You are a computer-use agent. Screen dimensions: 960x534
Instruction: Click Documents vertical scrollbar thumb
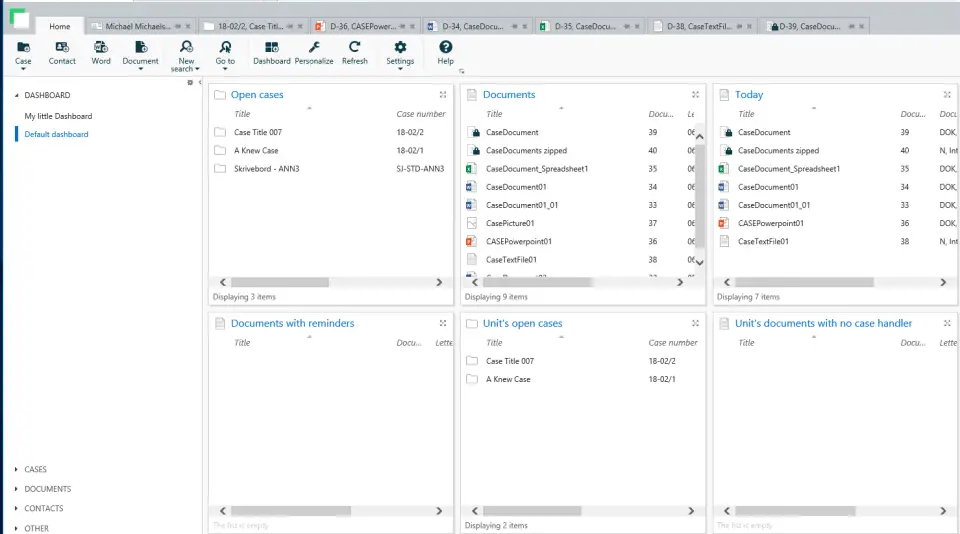699,195
